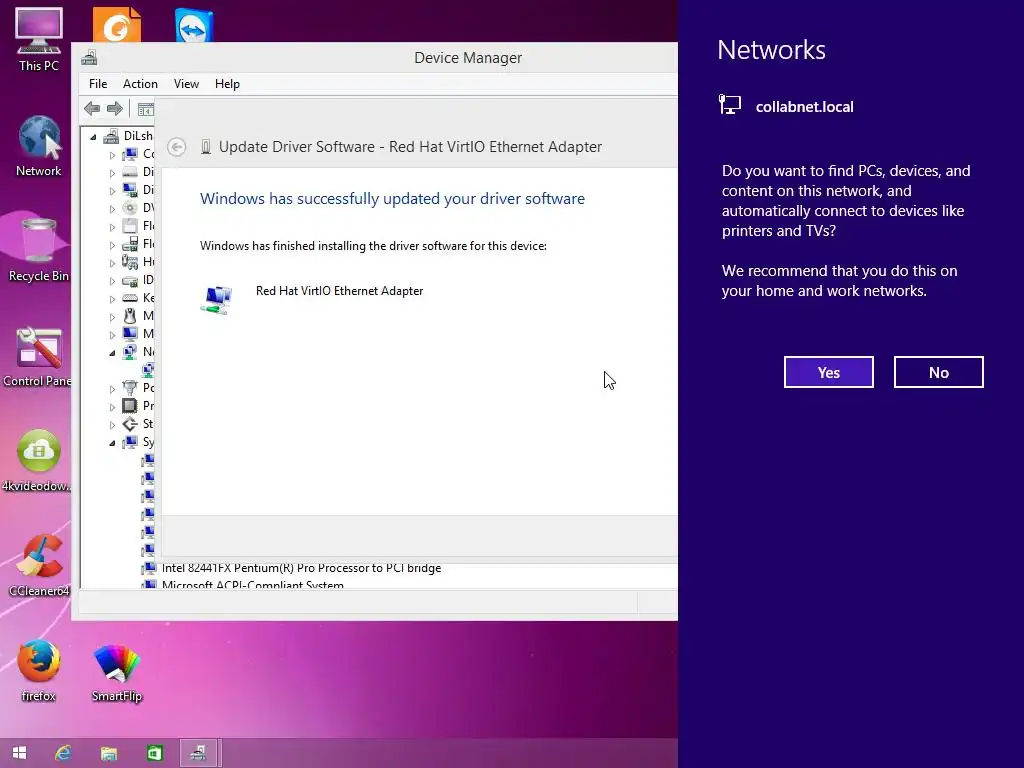
Task: Click the Device Manager taskbar button
Action: [x=200, y=753]
